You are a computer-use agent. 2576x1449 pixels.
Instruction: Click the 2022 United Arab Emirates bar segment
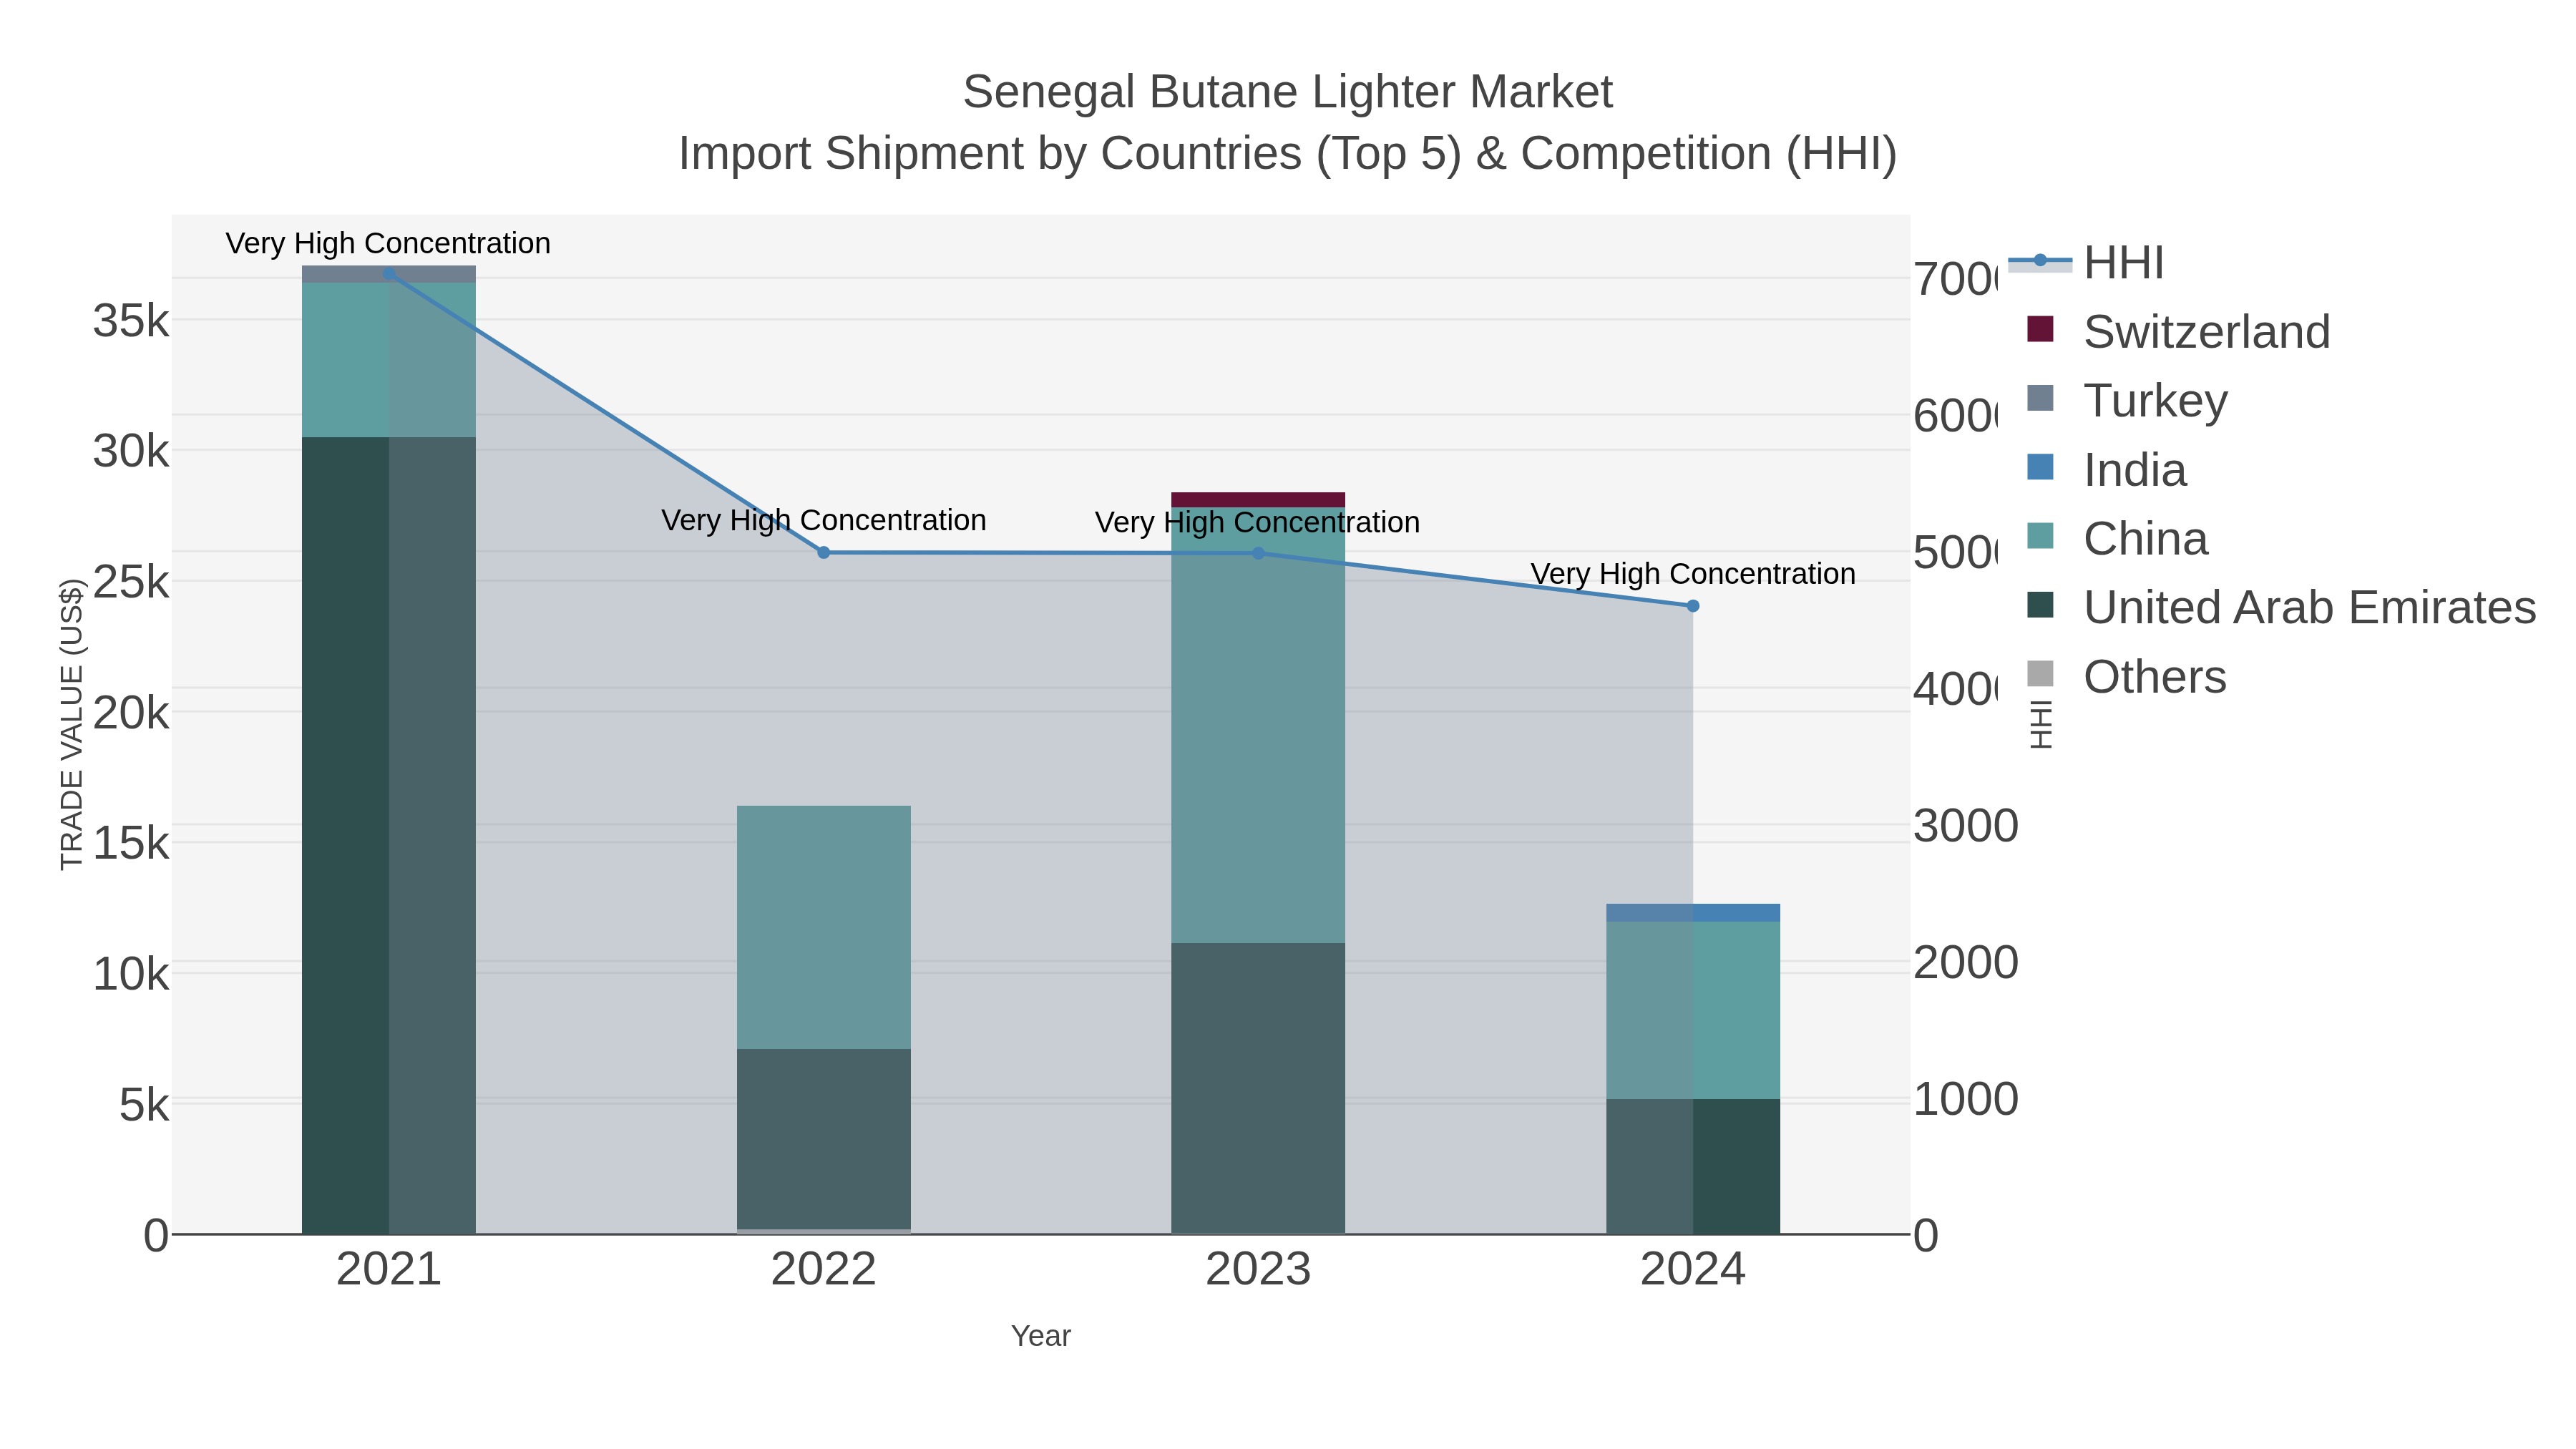tap(824, 1139)
